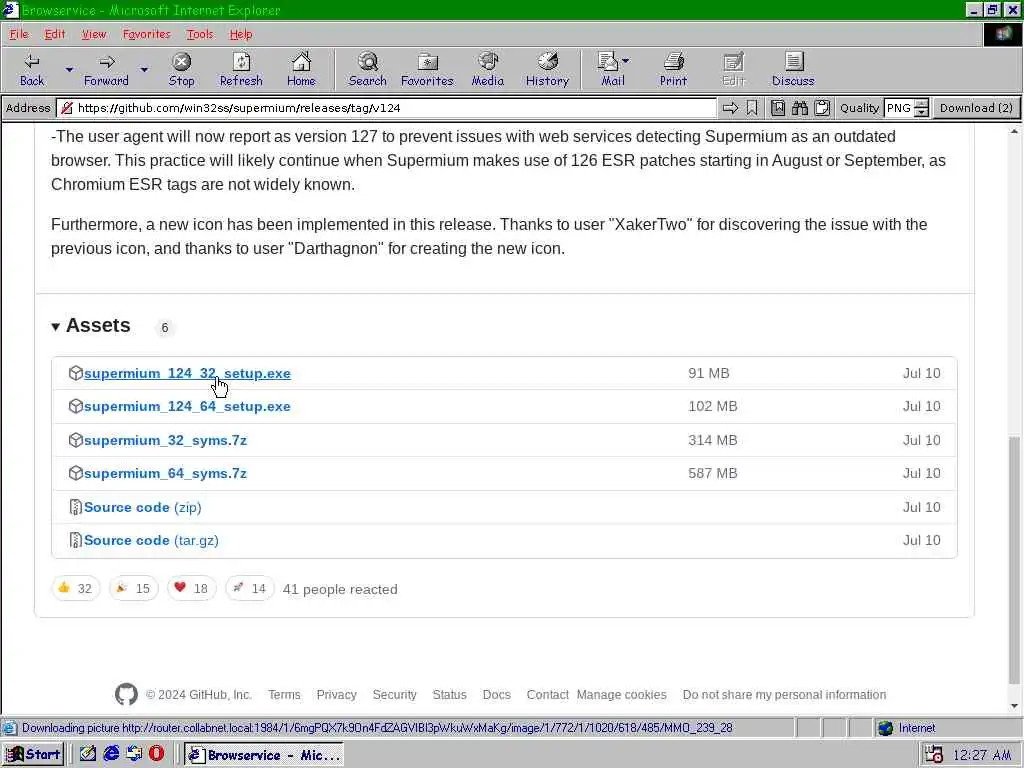The image size is (1024, 768).
Task: Open the Status footer link
Action: [449, 694]
